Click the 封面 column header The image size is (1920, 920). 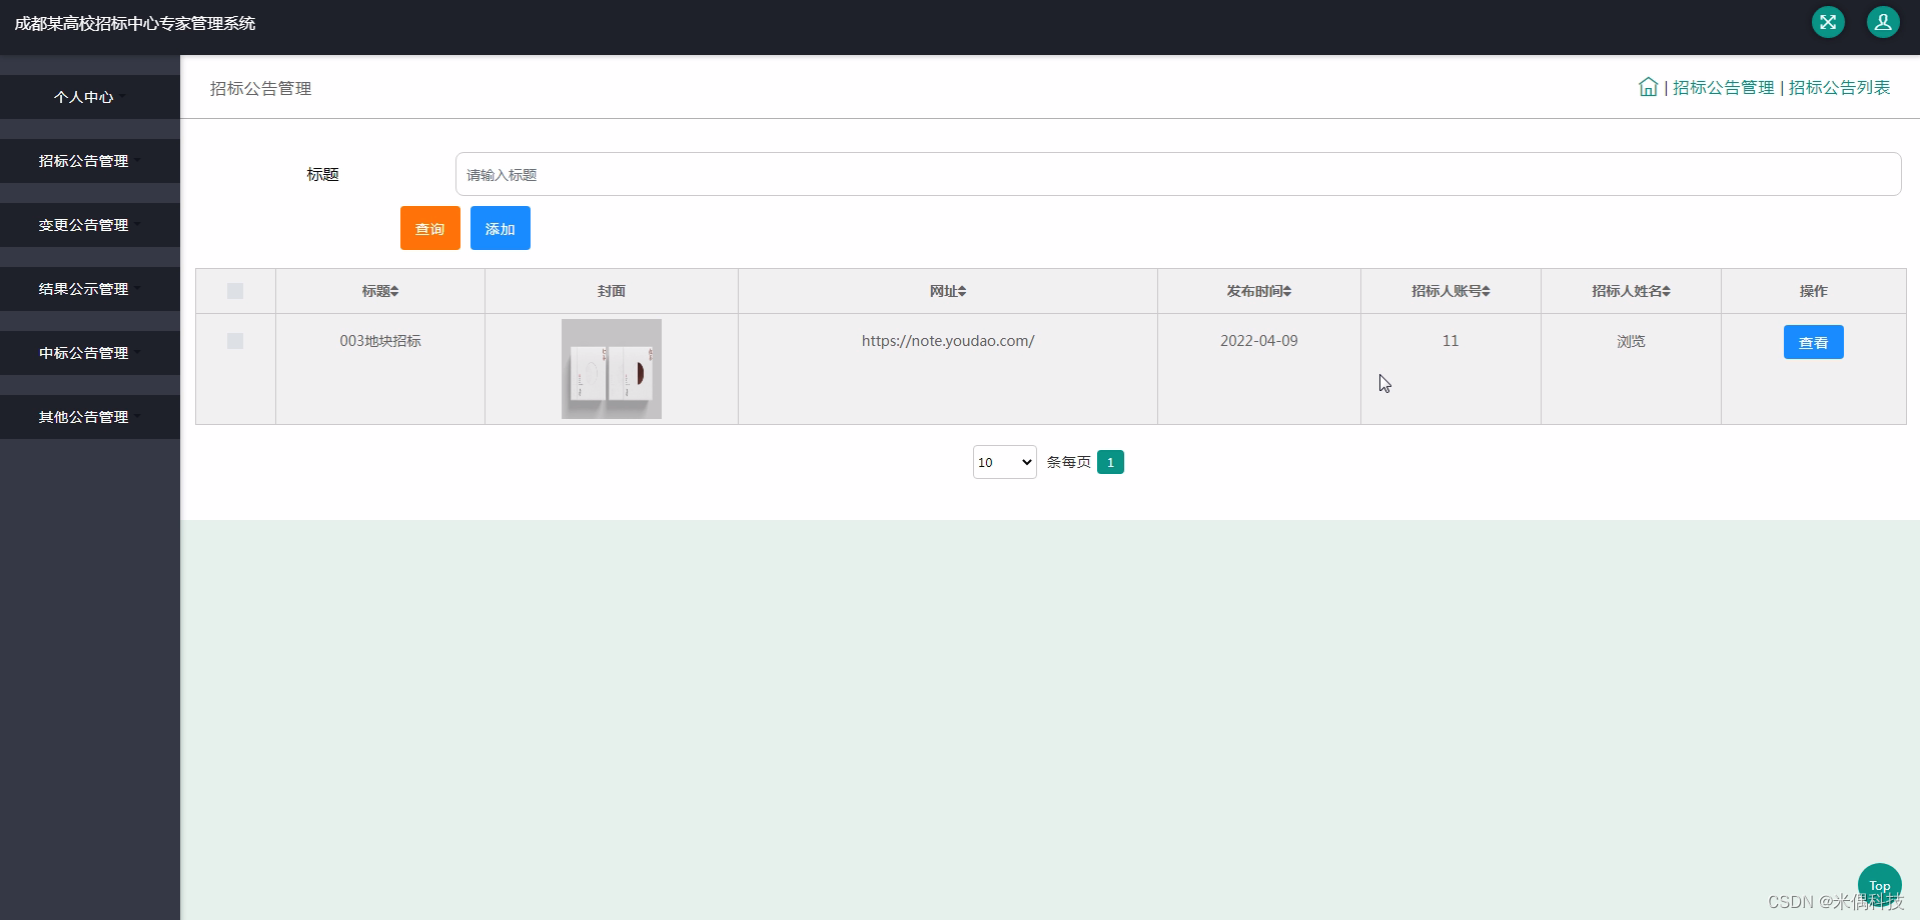pyautogui.click(x=611, y=291)
